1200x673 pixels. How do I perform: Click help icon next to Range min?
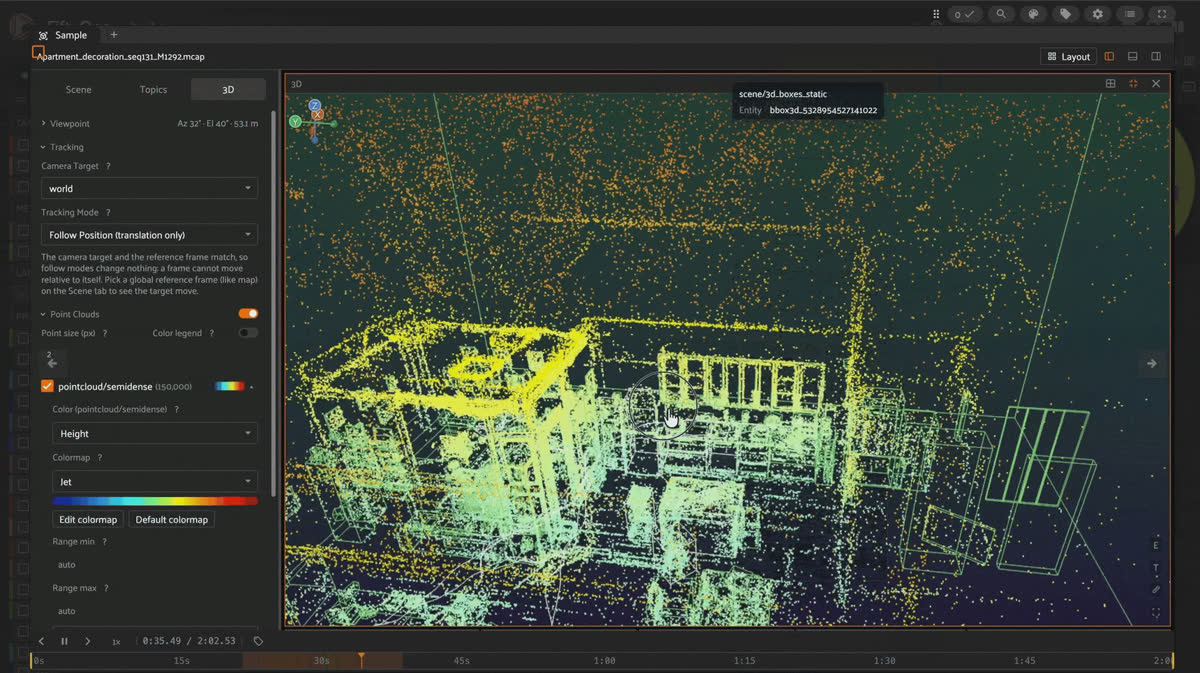pyautogui.click(x=104, y=541)
